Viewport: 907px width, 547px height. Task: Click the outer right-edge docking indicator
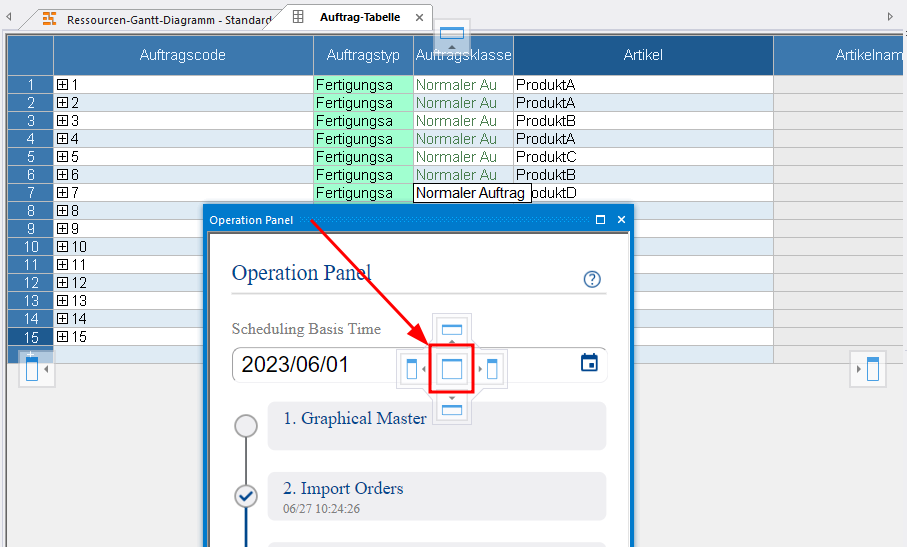(873, 368)
